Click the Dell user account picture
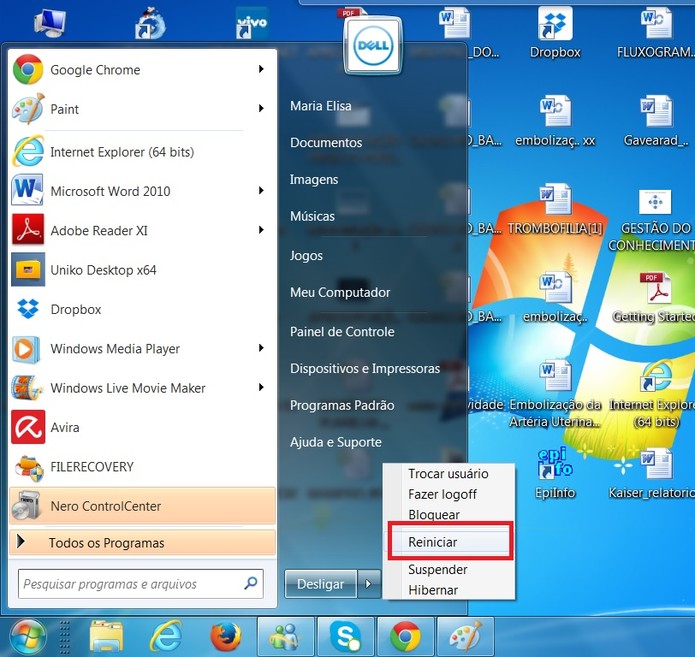This screenshot has width=695, height=657. [x=373, y=45]
